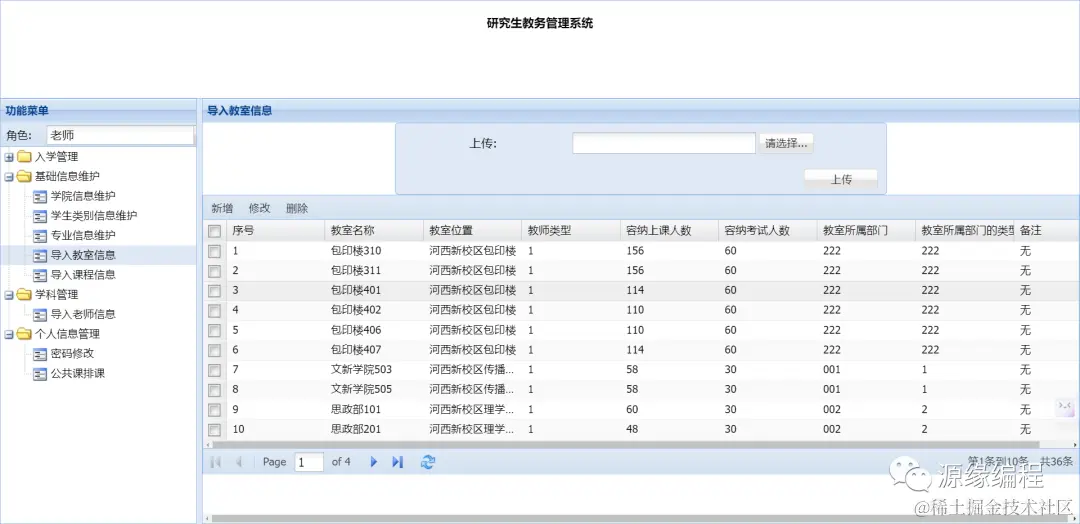Click the page icon next to 学生类别信息维护

coord(40,216)
